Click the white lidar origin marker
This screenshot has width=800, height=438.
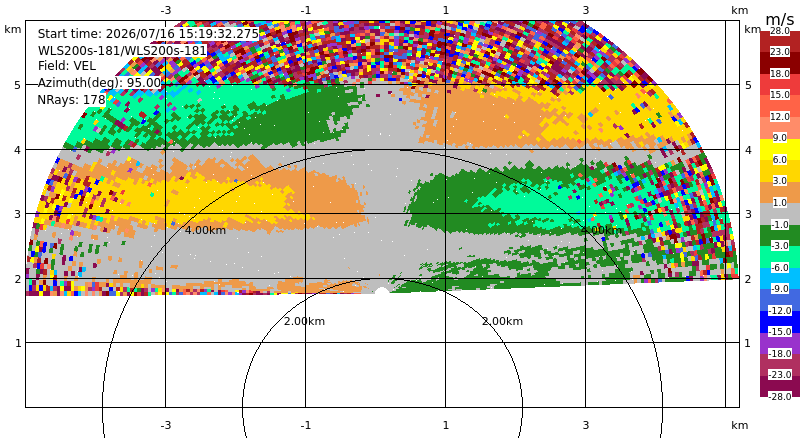[x=382, y=290]
